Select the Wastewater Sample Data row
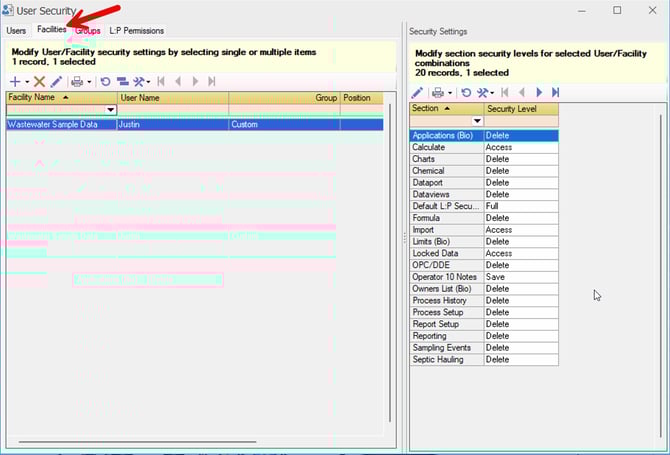Viewport: 670px width, 455px height. point(58,125)
